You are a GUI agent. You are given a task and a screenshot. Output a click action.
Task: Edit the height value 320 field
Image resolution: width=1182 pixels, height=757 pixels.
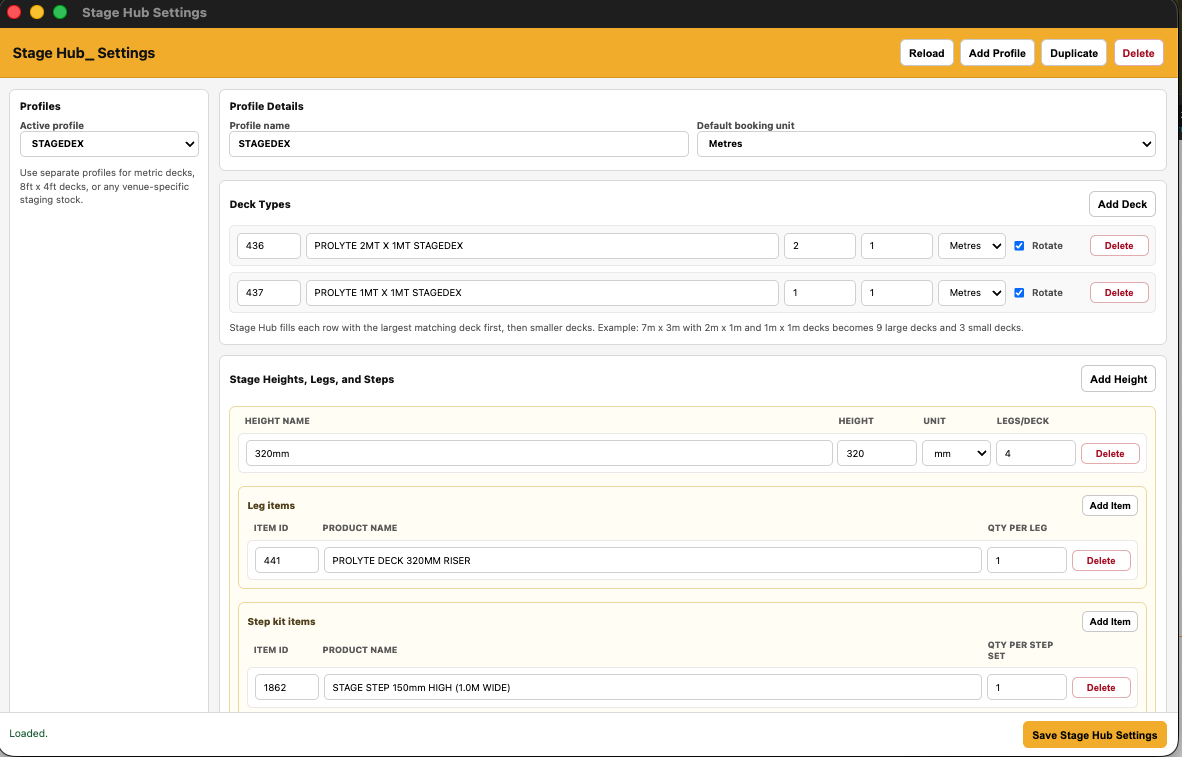877,454
